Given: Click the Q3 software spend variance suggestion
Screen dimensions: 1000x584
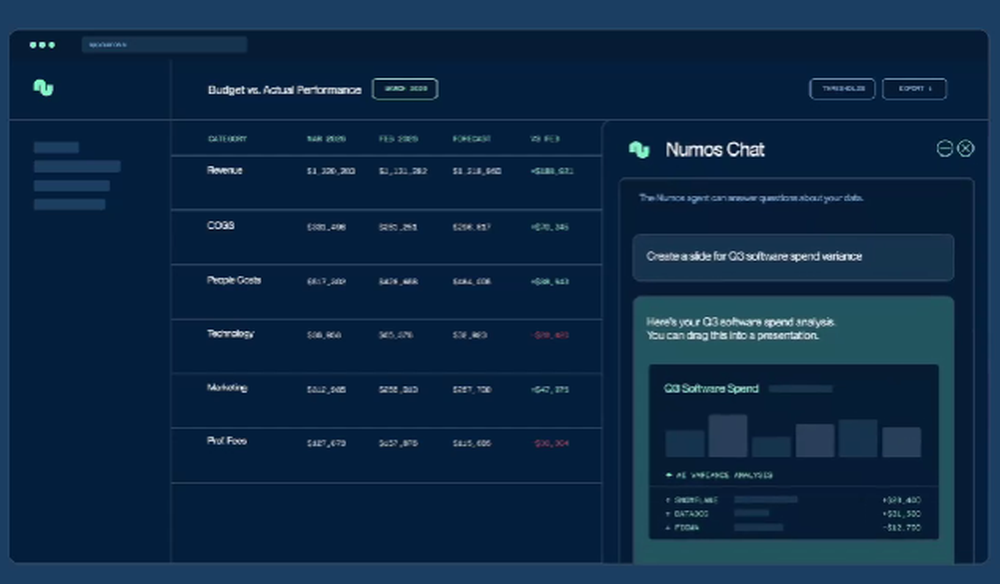Looking at the screenshot, I should pos(793,257).
